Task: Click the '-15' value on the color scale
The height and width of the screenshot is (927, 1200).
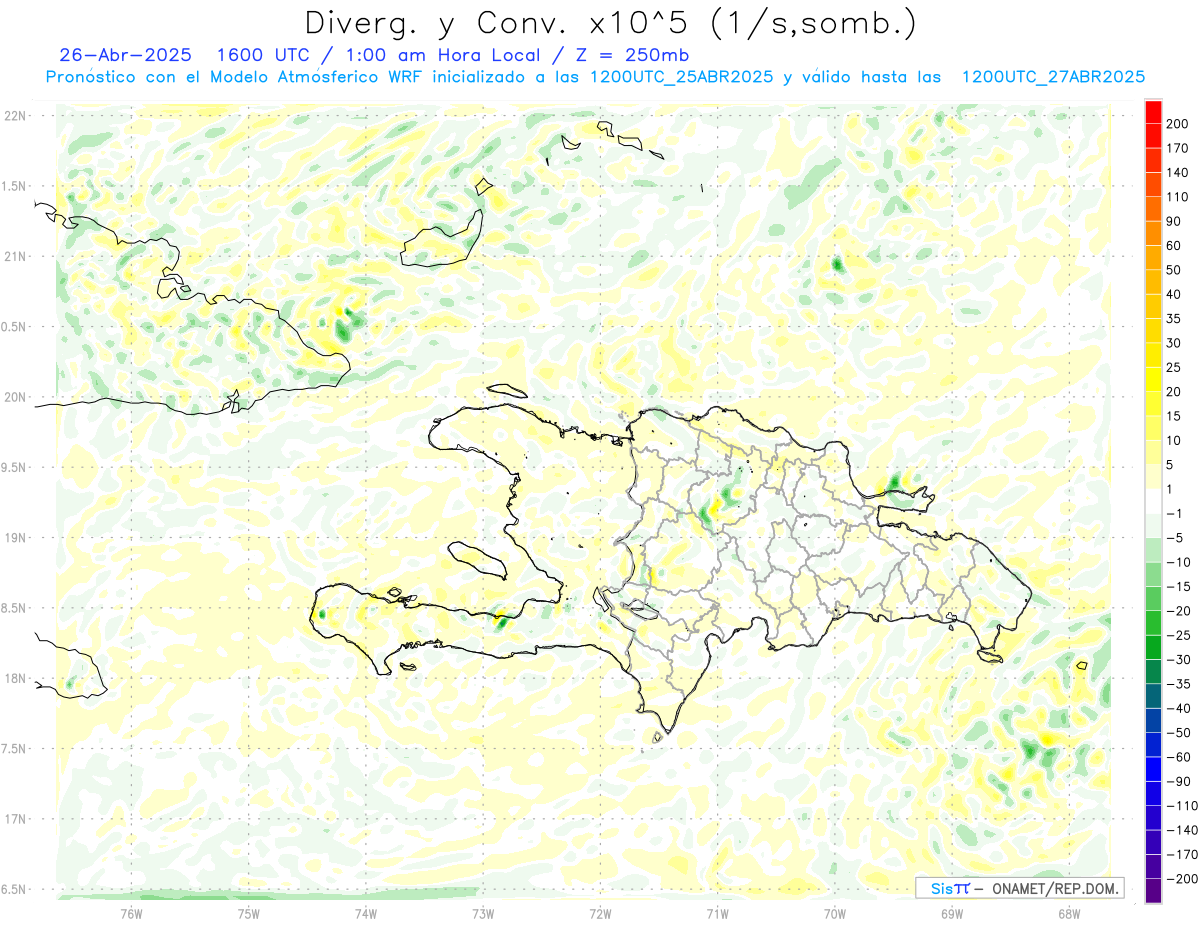Action: 1178,587
